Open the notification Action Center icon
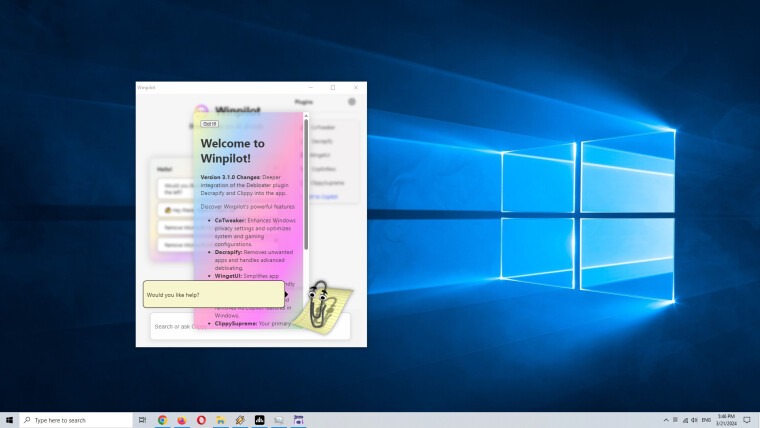Image resolution: width=760 pixels, height=428 pixels. (x=747, y=420)
